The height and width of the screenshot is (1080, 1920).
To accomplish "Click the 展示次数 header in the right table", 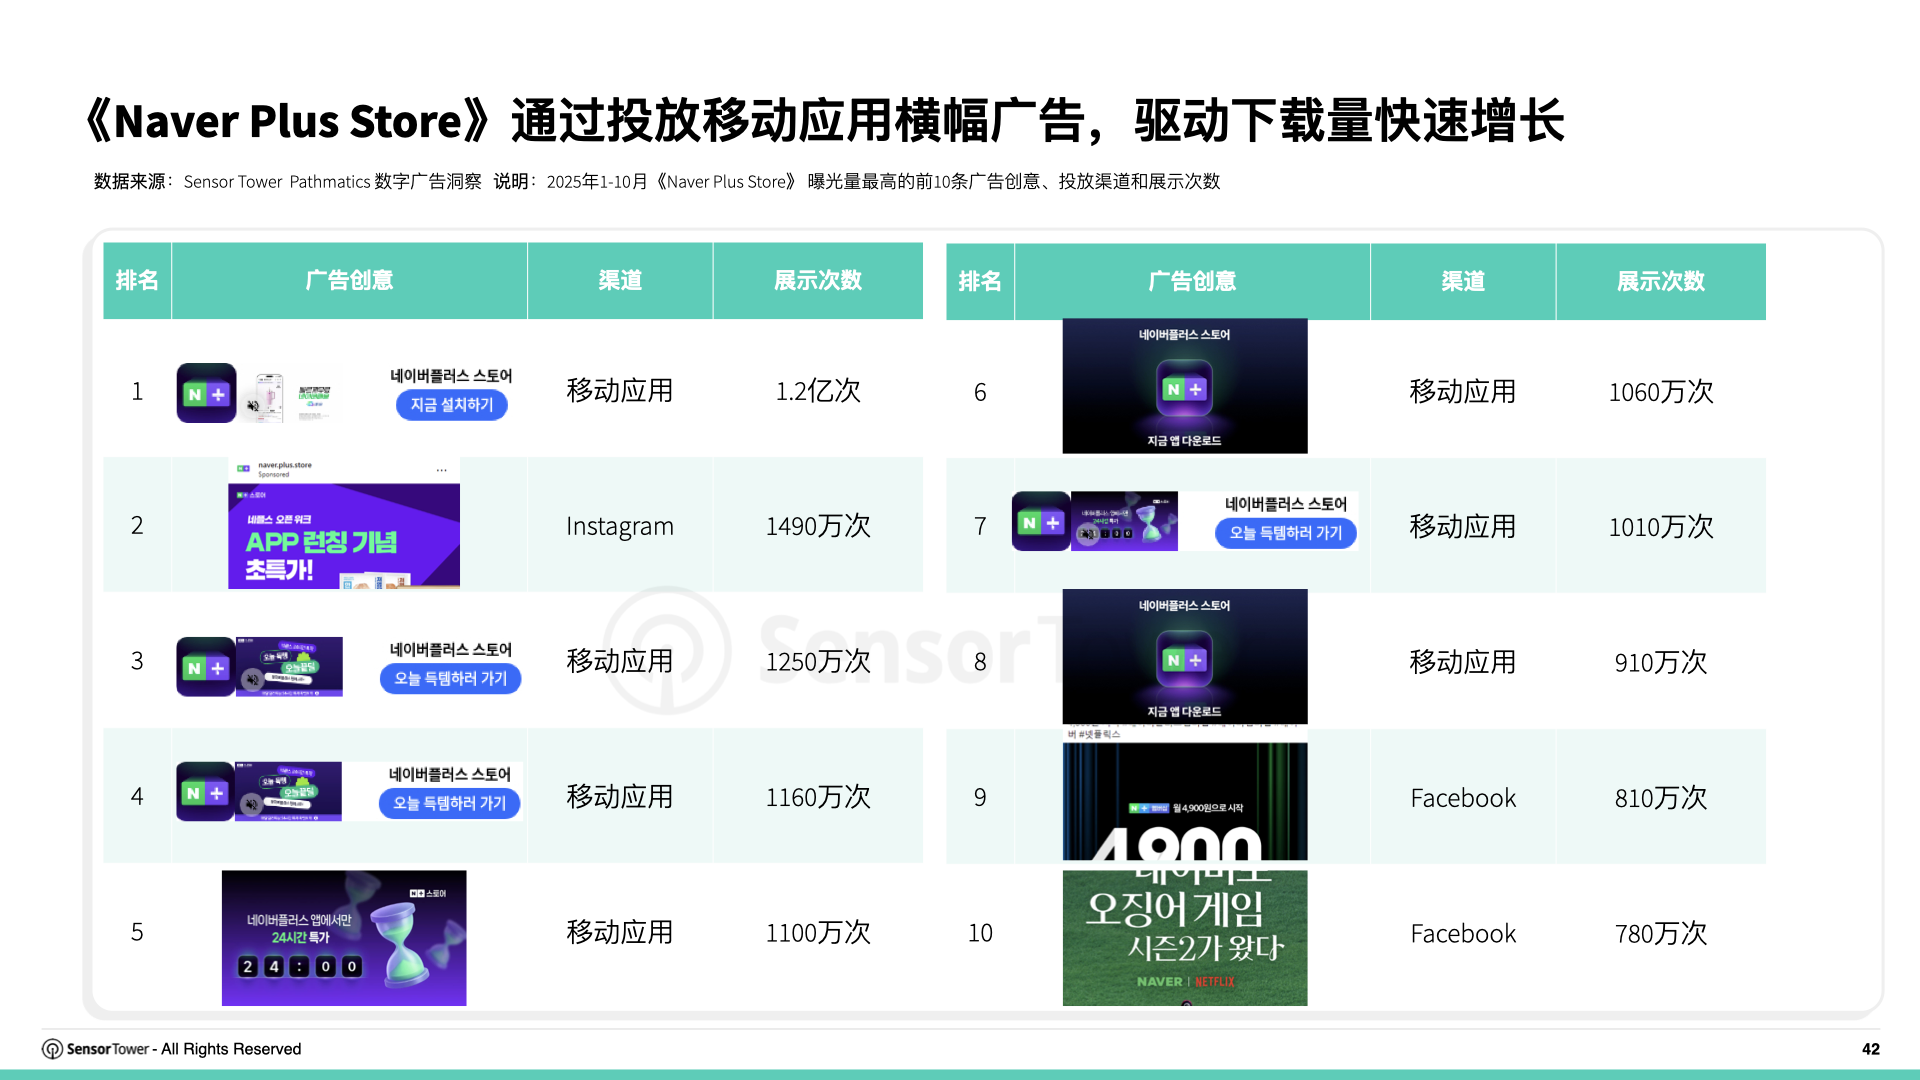I will tap(1661, 282).
